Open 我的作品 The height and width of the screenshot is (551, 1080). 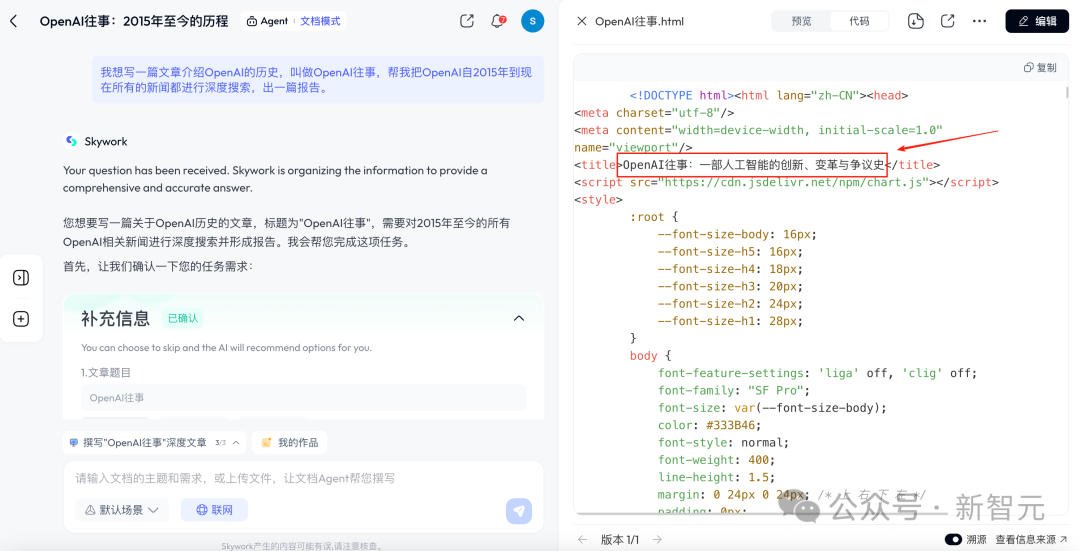290,442
